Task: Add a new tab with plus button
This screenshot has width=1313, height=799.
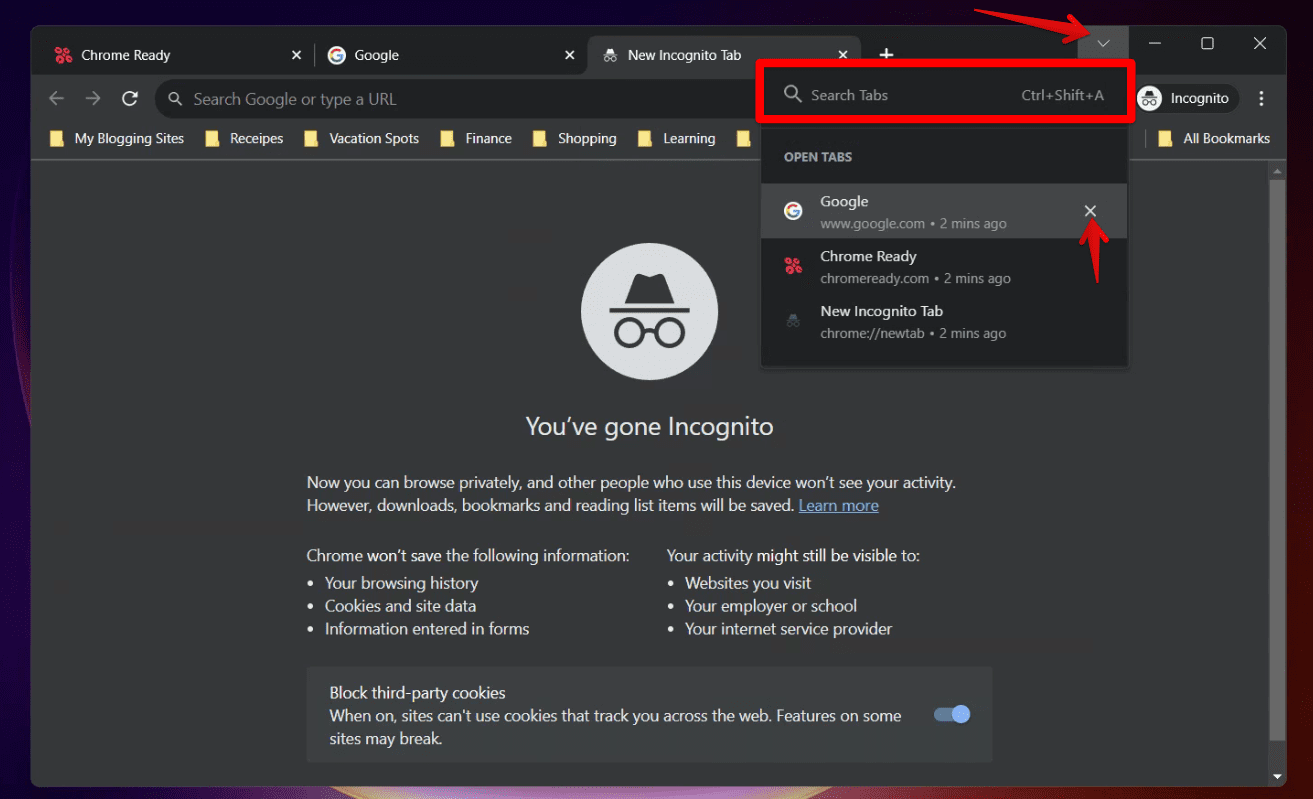Action: tap(886, 55)
